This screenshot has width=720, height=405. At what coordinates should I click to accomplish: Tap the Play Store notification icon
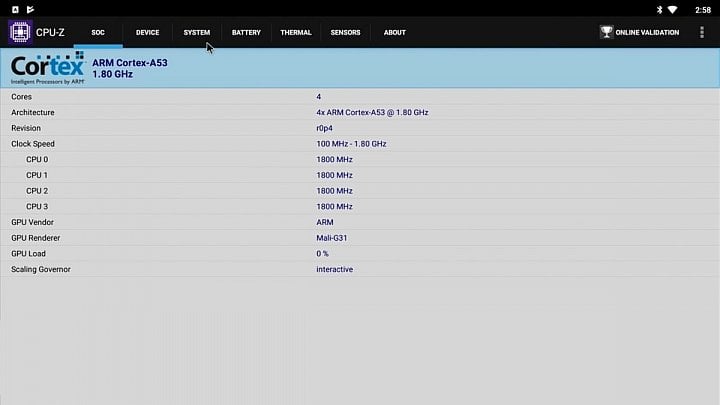tap(30, 10)
